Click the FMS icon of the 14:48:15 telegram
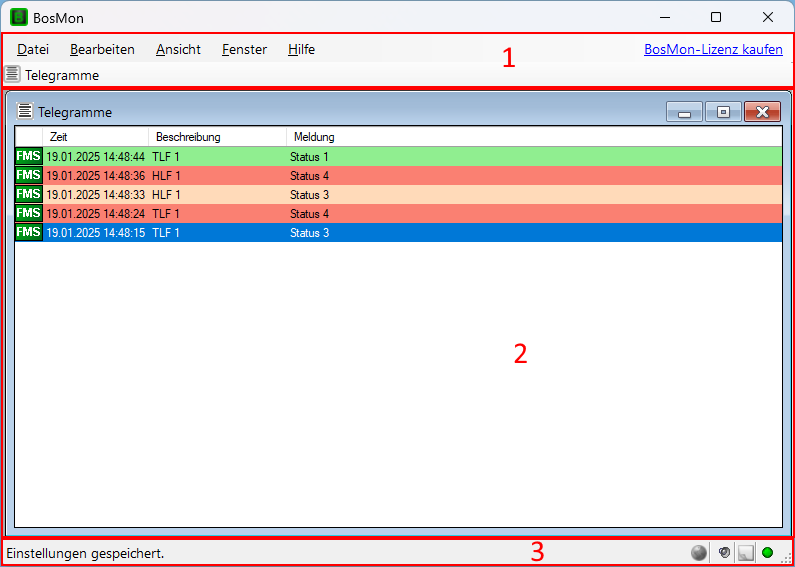Viewport: 795px width, 567px height. coord(29,232)
